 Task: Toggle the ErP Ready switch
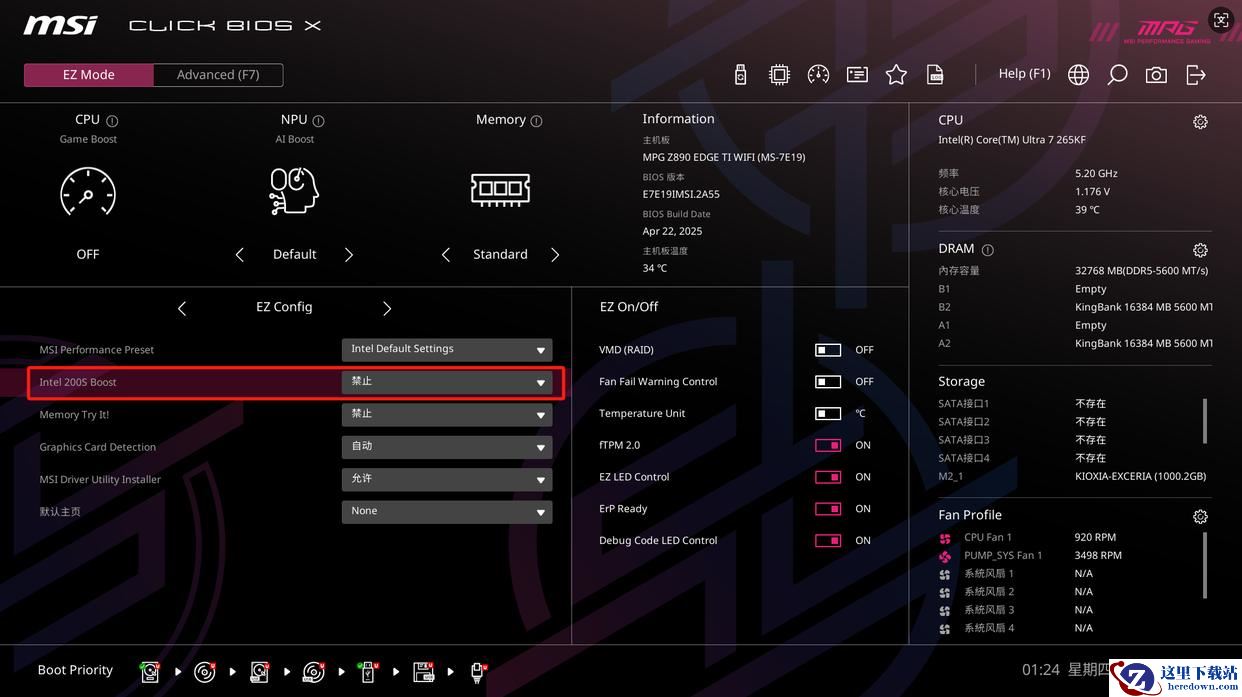[x=828, y=509]
